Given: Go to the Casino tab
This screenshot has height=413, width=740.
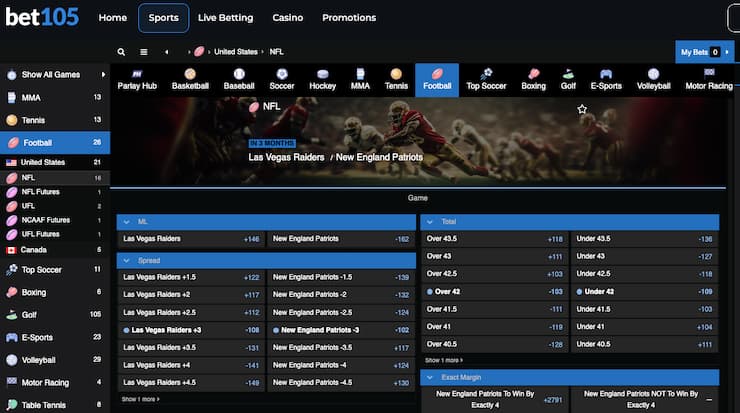Looking at the screenshot, I should pyautogui.click(x=288, y=18).
